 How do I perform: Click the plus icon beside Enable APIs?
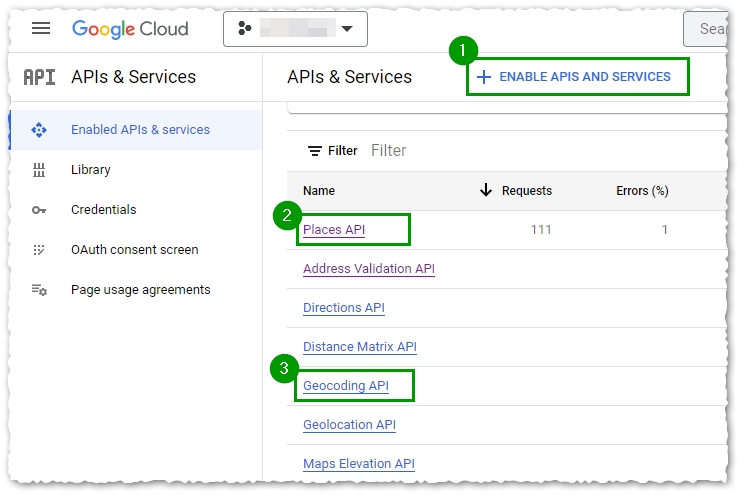click(484, 77)
